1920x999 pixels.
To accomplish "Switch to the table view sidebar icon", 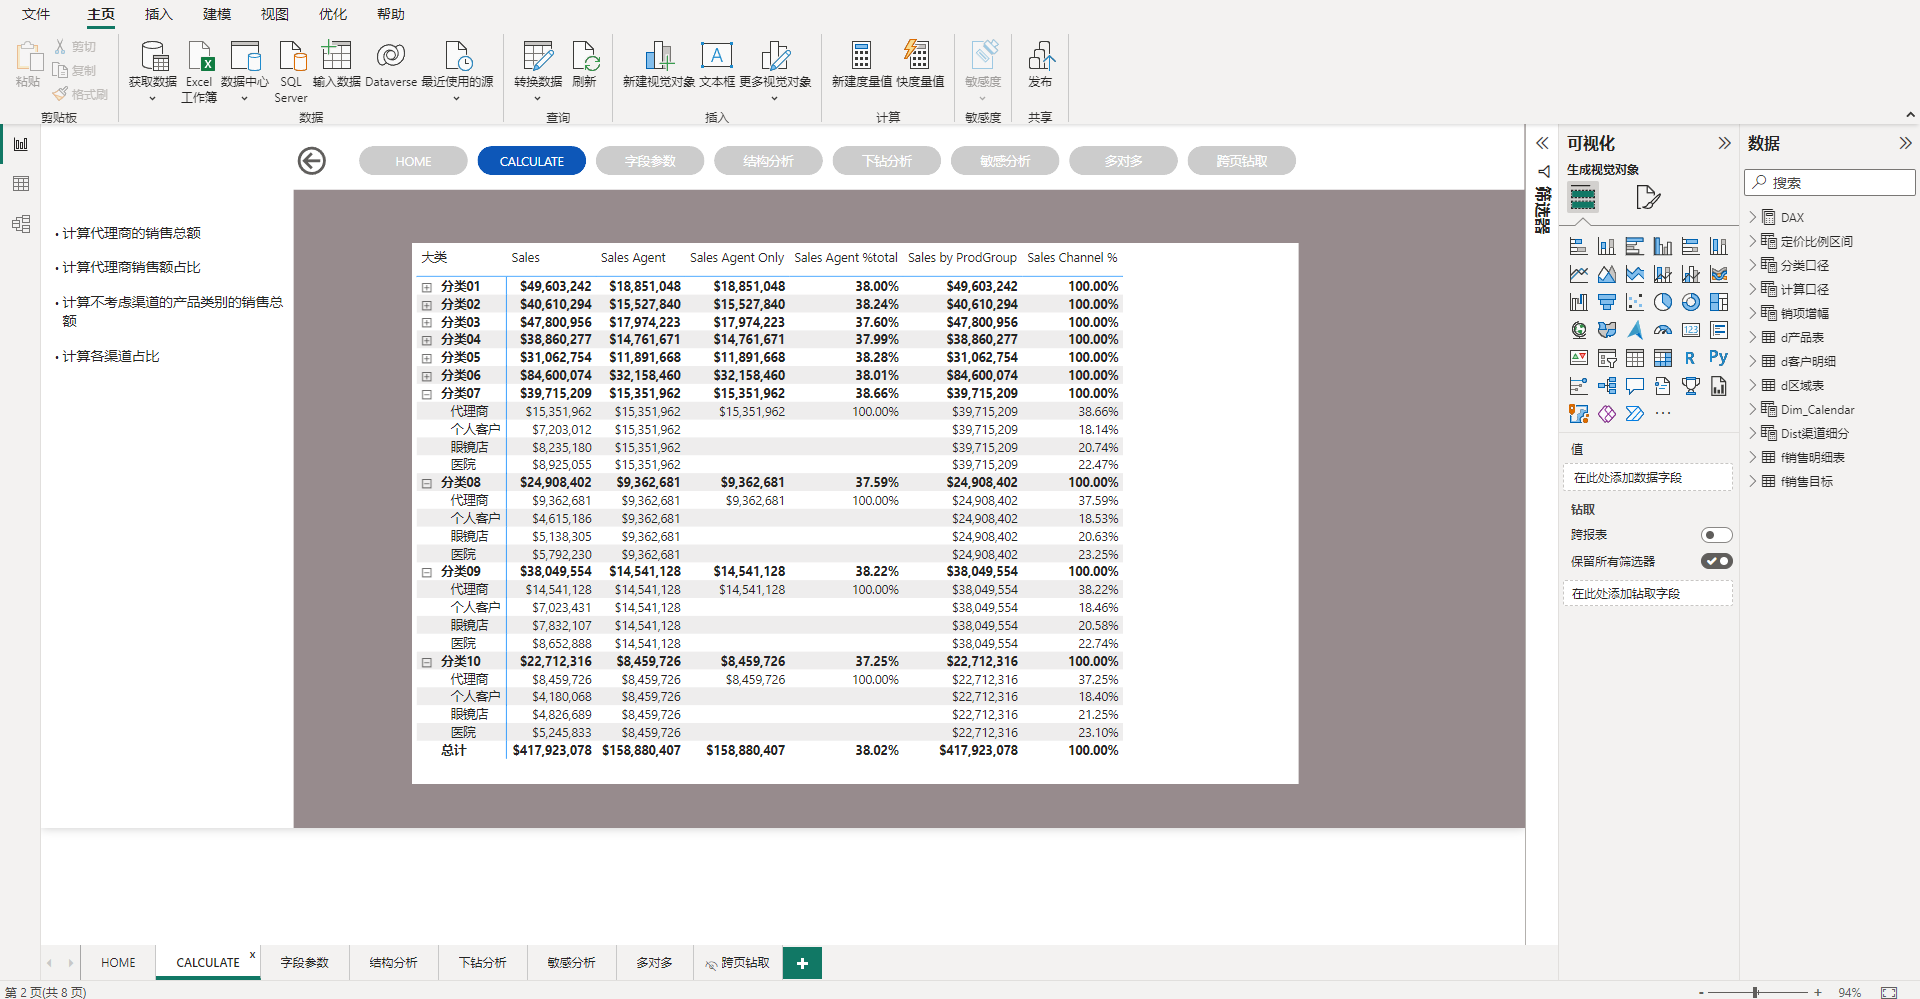I will (21, 184).
